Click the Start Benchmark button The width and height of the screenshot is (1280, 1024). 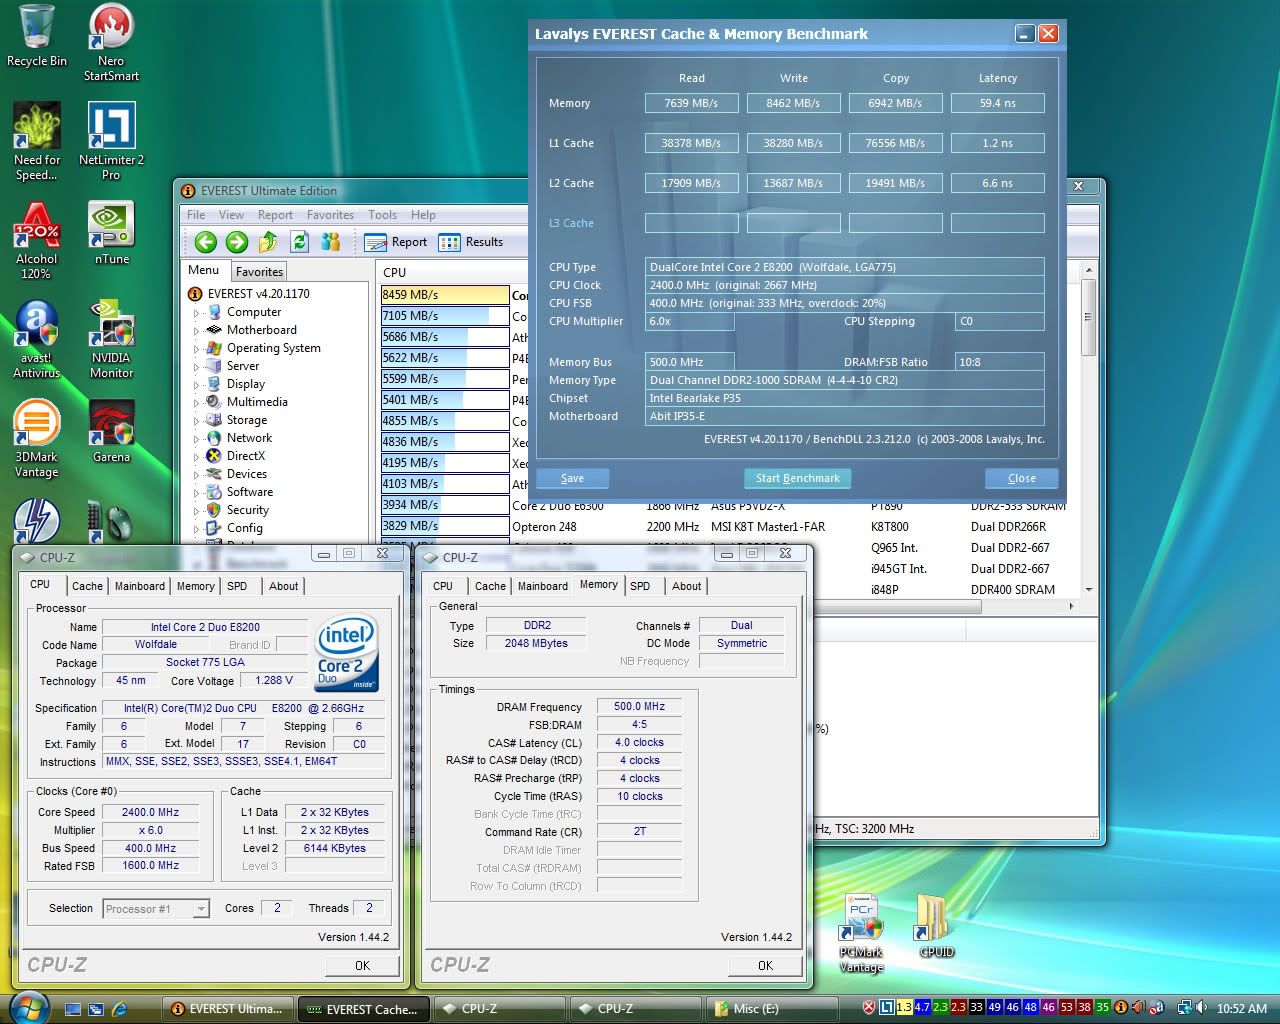click(797, 478)
